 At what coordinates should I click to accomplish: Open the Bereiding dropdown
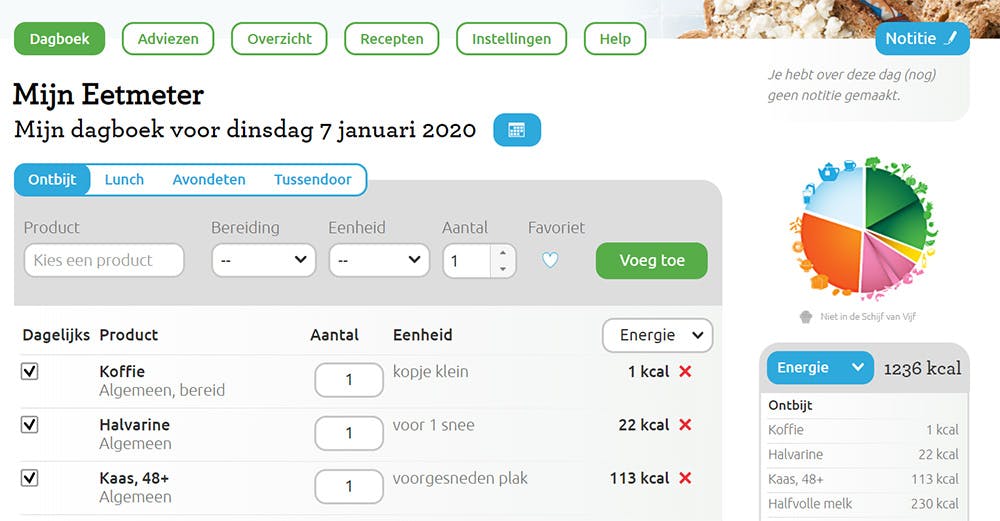point(263,260)
